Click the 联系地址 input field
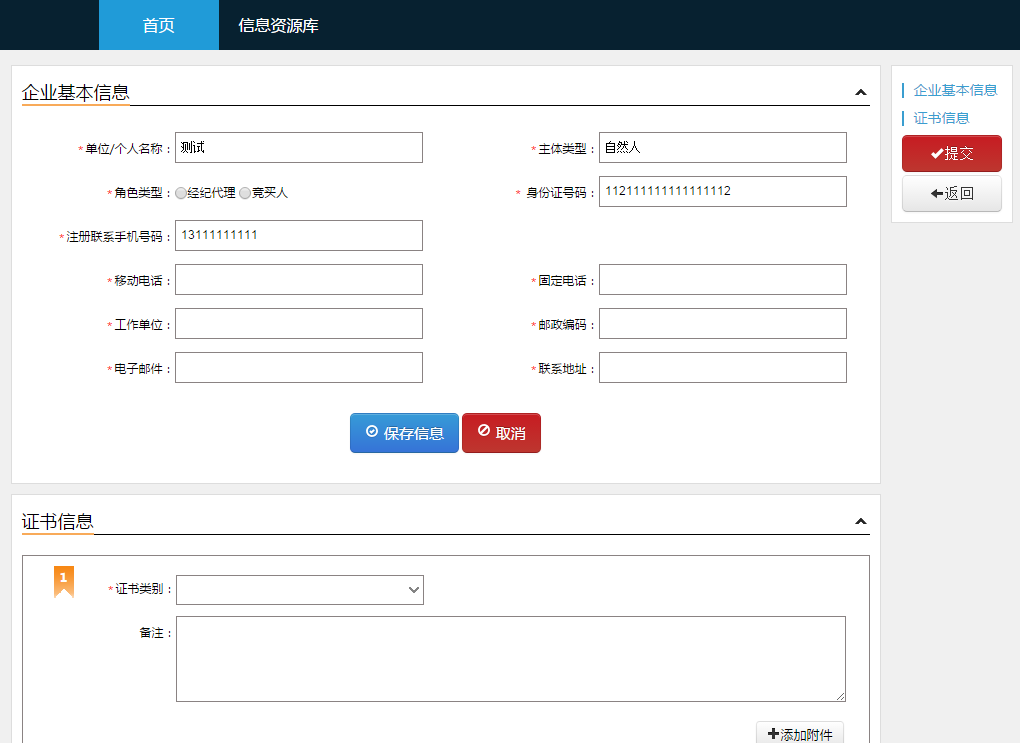Image resolution: width=1020 pixels, height=743 pixels. point(722,368)
